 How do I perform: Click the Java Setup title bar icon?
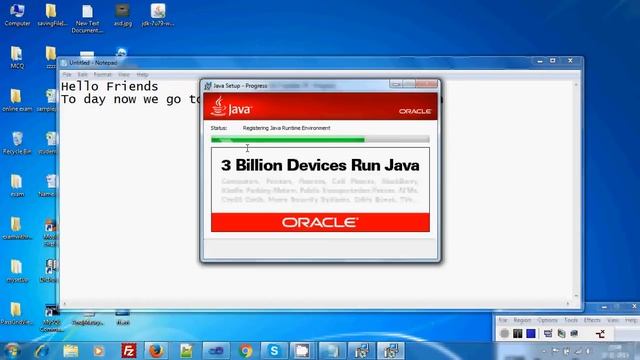pyautogui.click(x=208, y=86)
